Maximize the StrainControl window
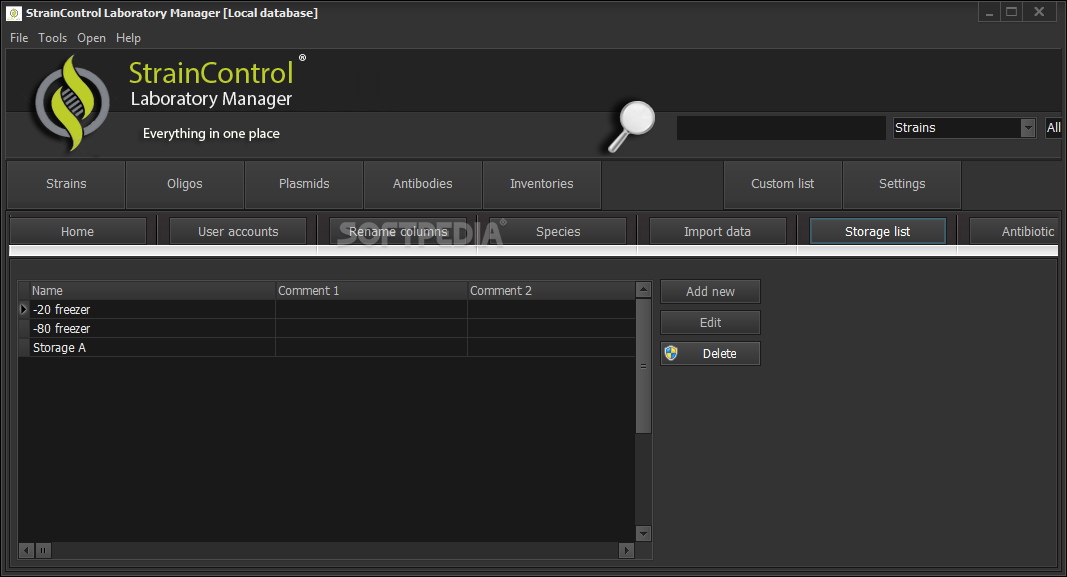1067x577 pixels. 1012,12
